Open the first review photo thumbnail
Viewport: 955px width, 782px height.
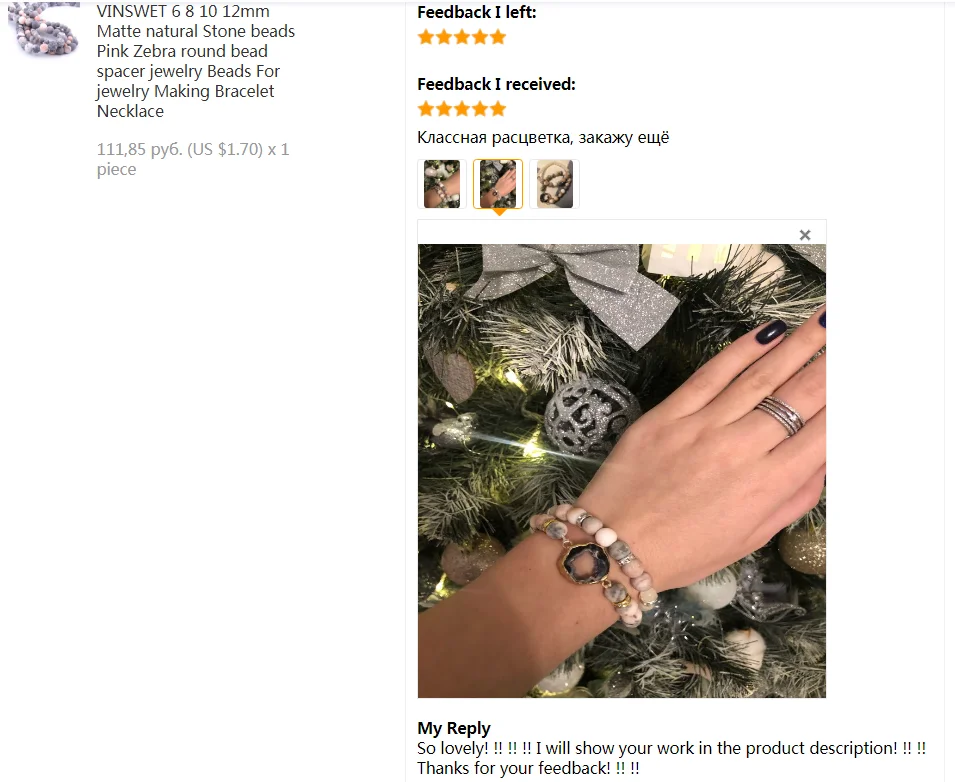coord(442,184)
